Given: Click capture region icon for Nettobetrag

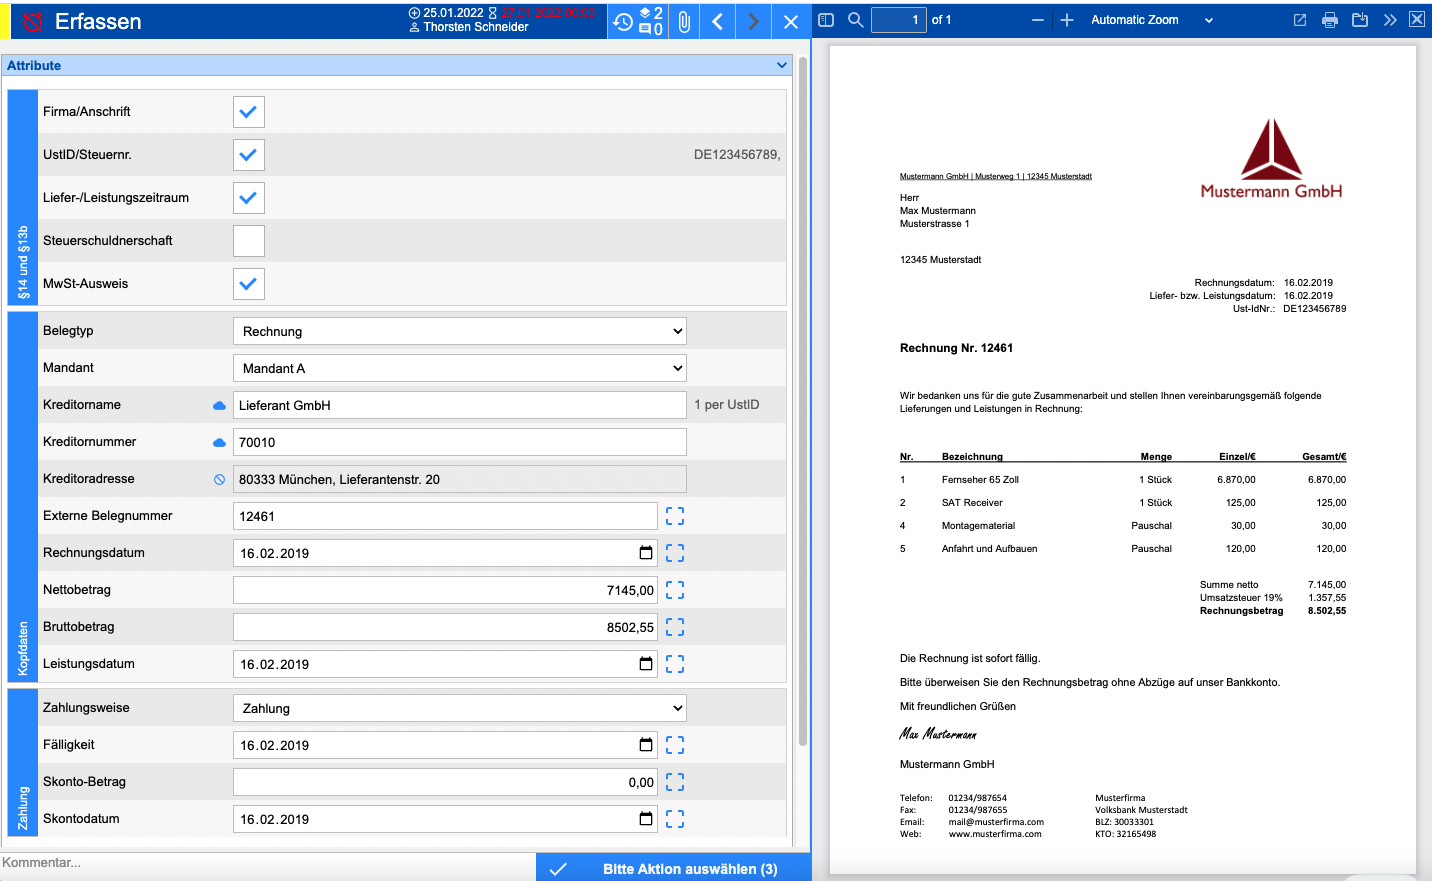Looking at the screenshot, I should [675, 590].
